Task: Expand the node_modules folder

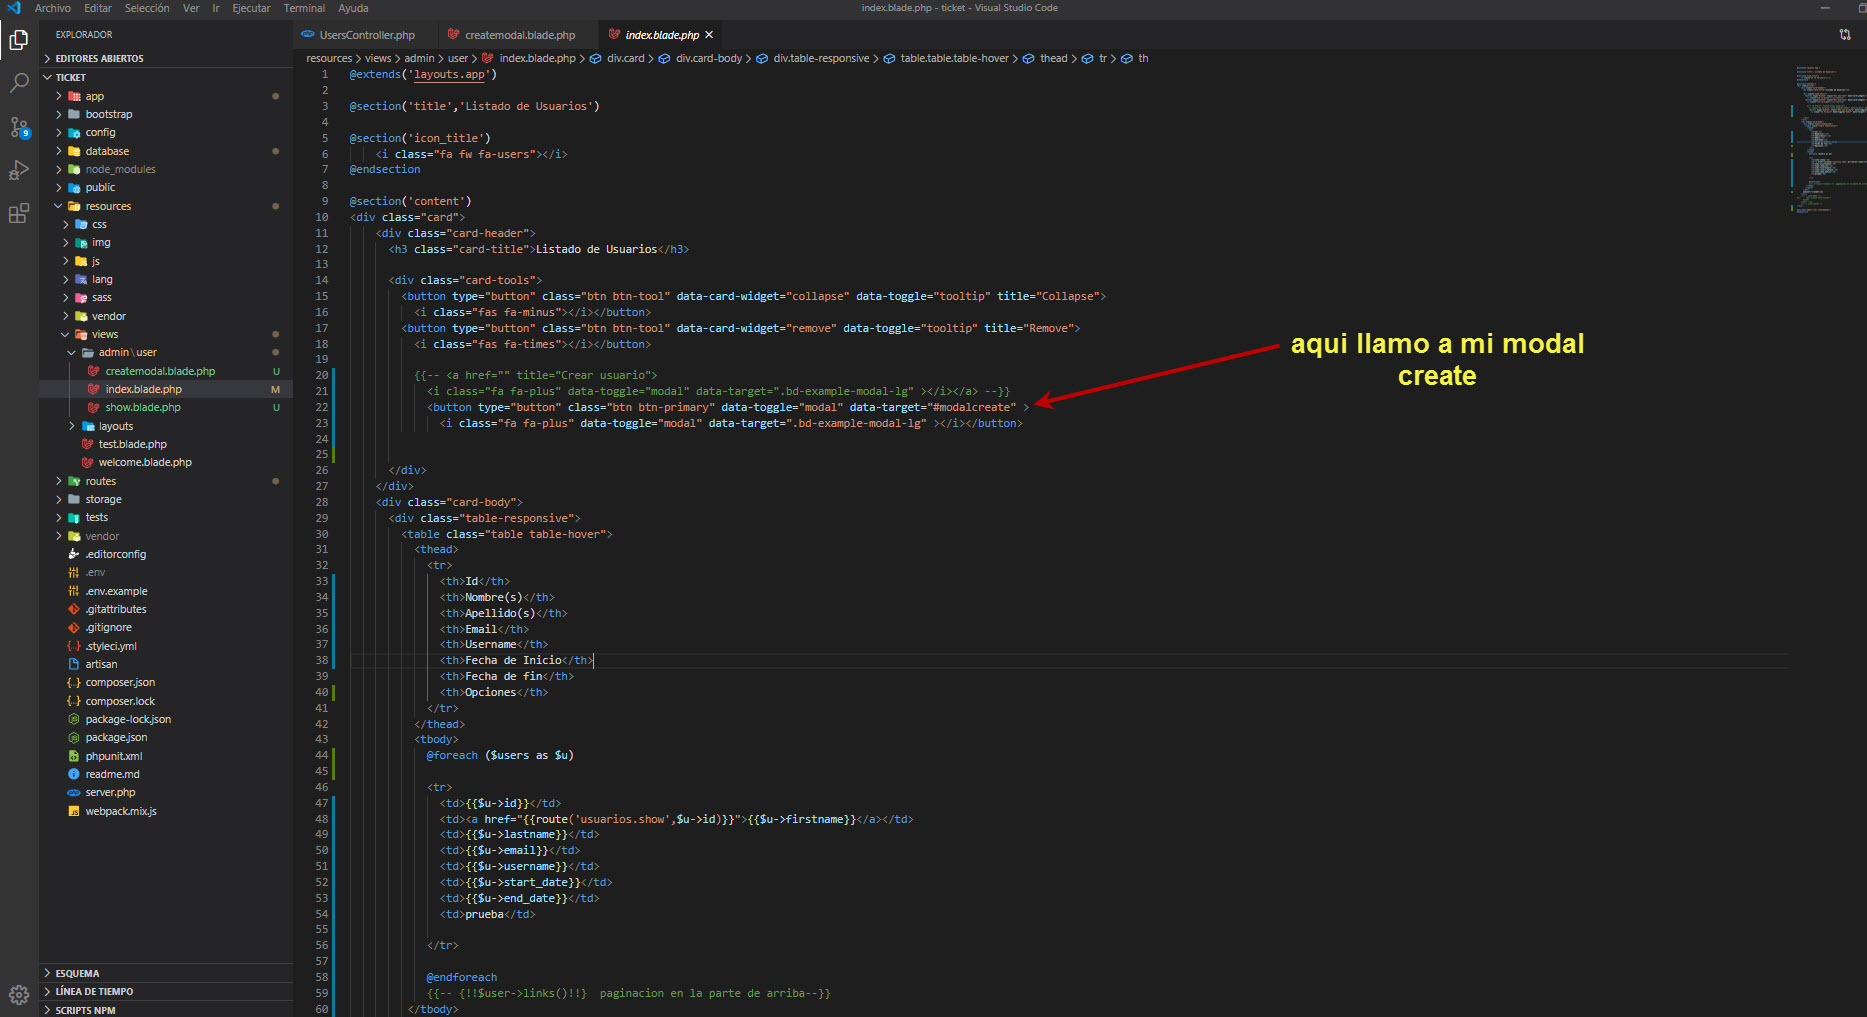Action: click(x=166, y=169)
